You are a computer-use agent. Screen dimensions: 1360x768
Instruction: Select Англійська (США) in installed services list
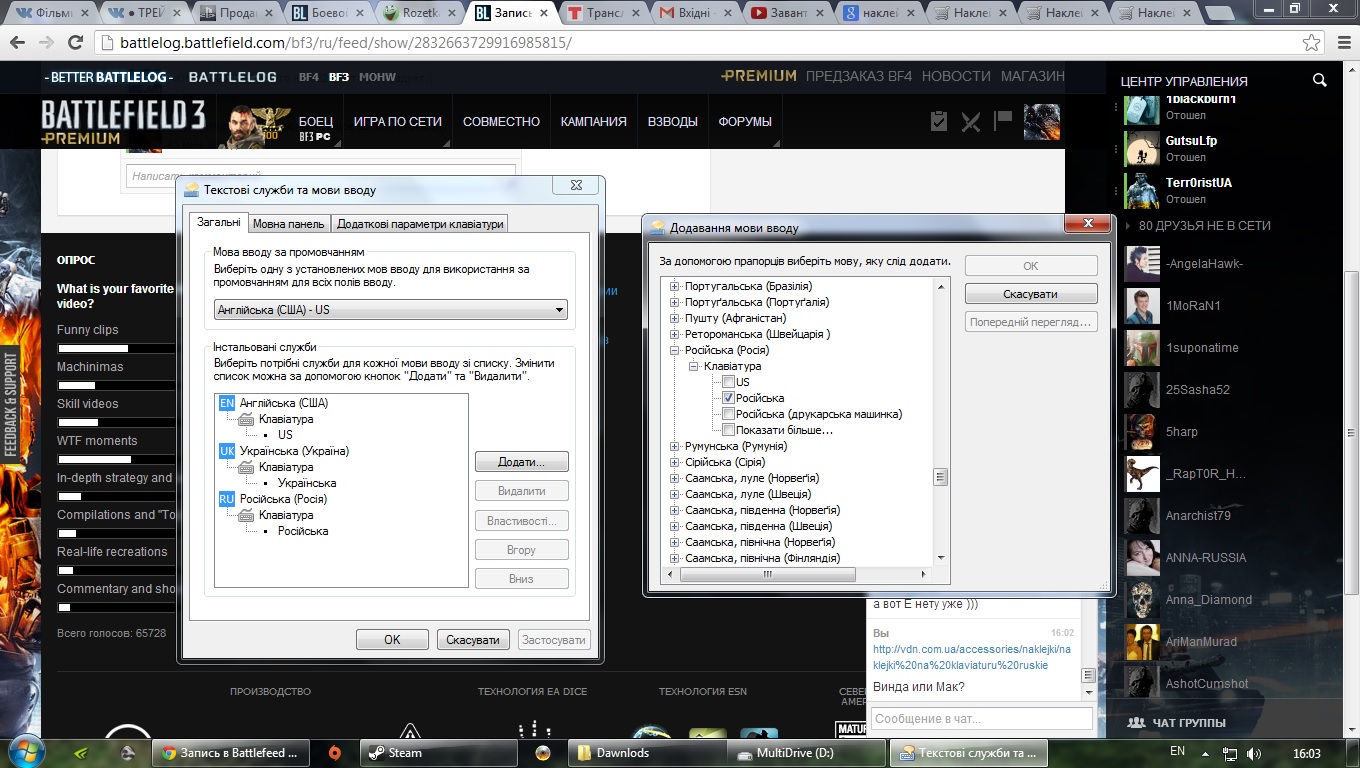click(284, 403)
